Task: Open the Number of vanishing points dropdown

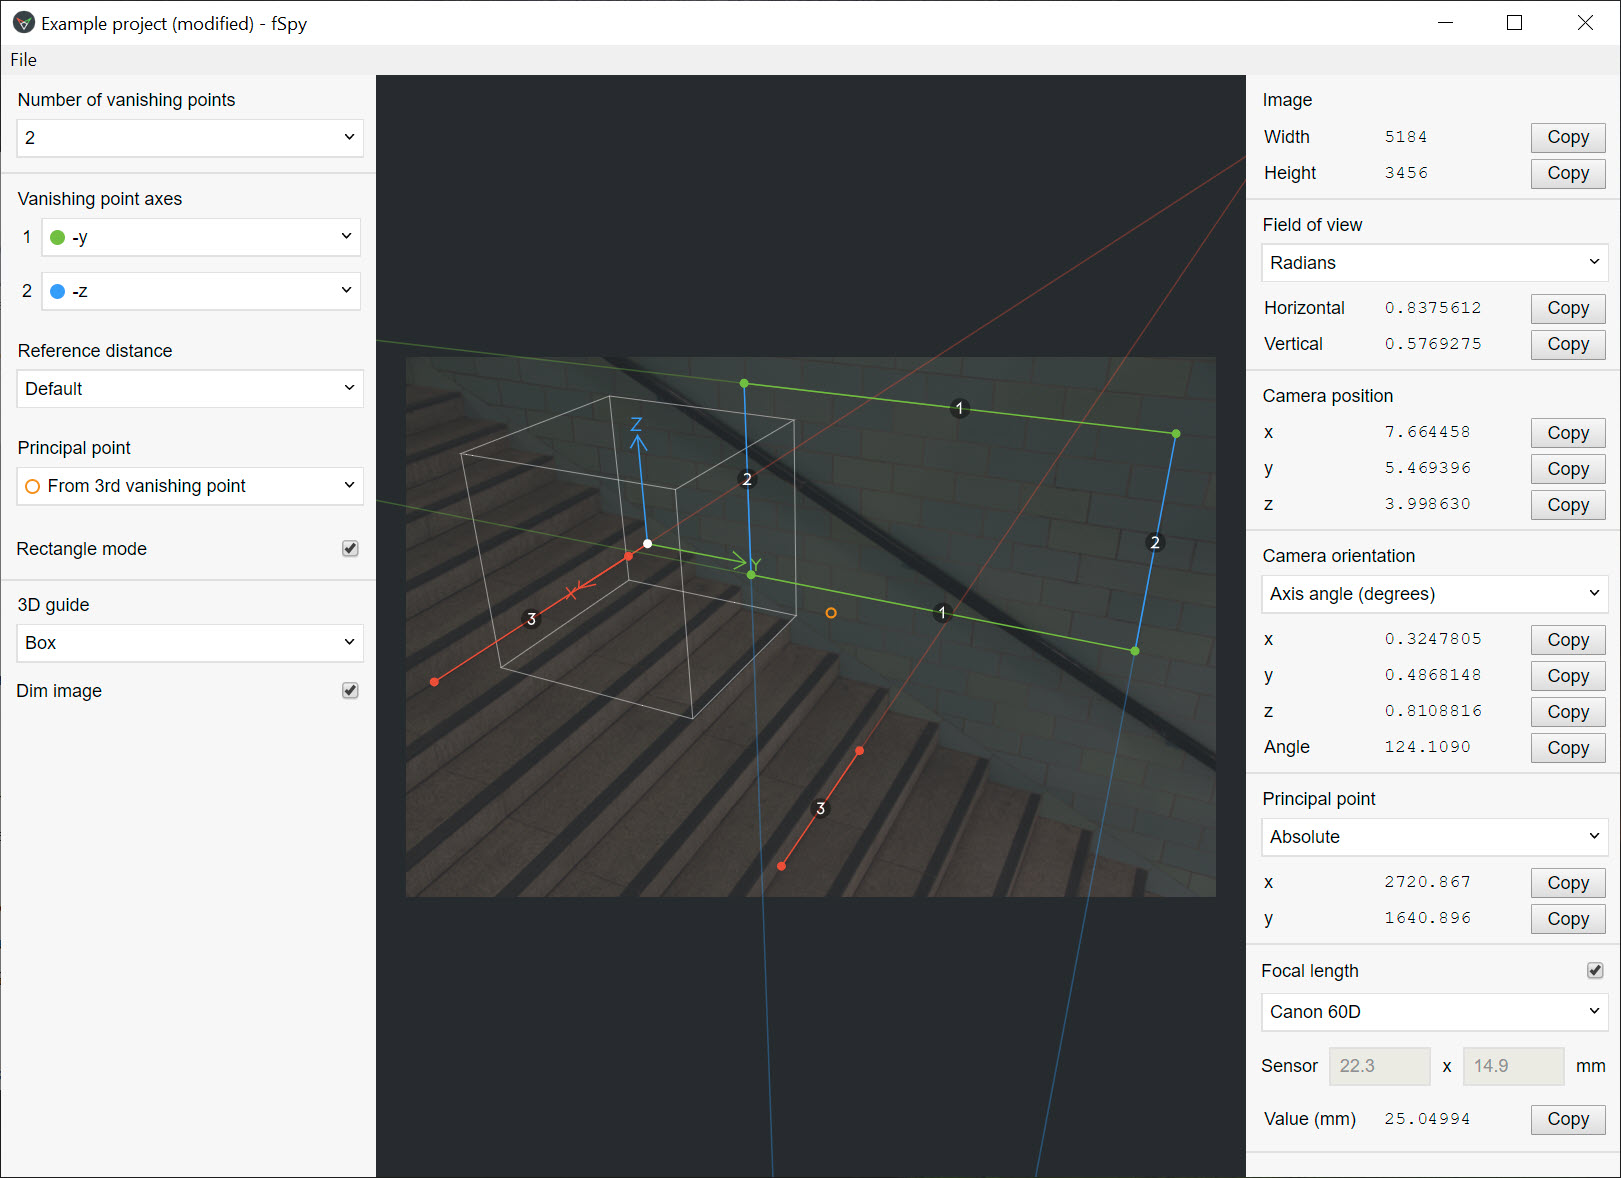Action: pyautogui.click(x=190, y=138)
